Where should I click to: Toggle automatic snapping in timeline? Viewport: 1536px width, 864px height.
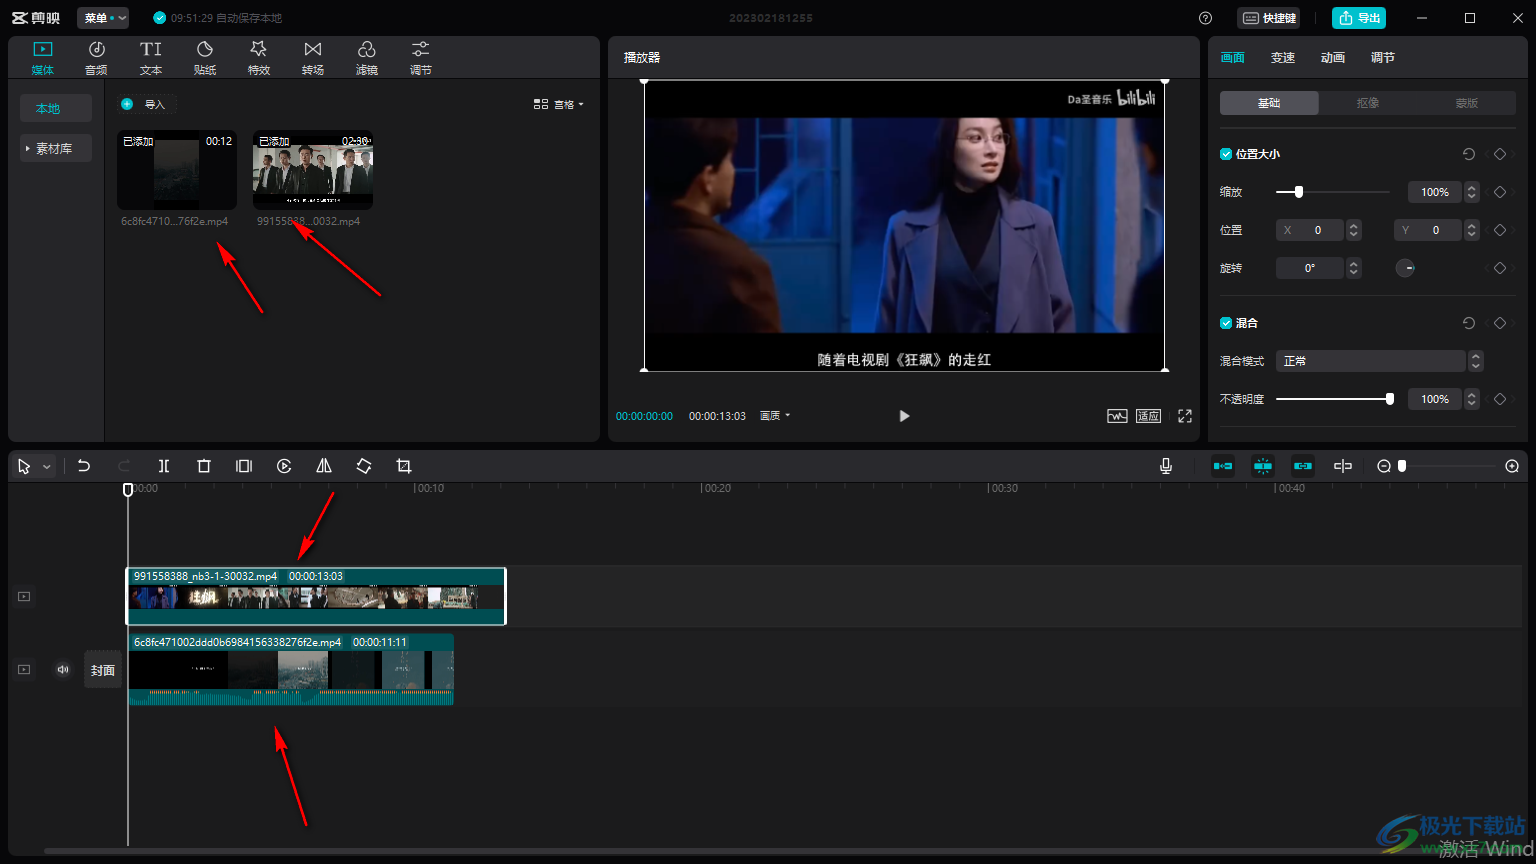[x=1263, y=466]
